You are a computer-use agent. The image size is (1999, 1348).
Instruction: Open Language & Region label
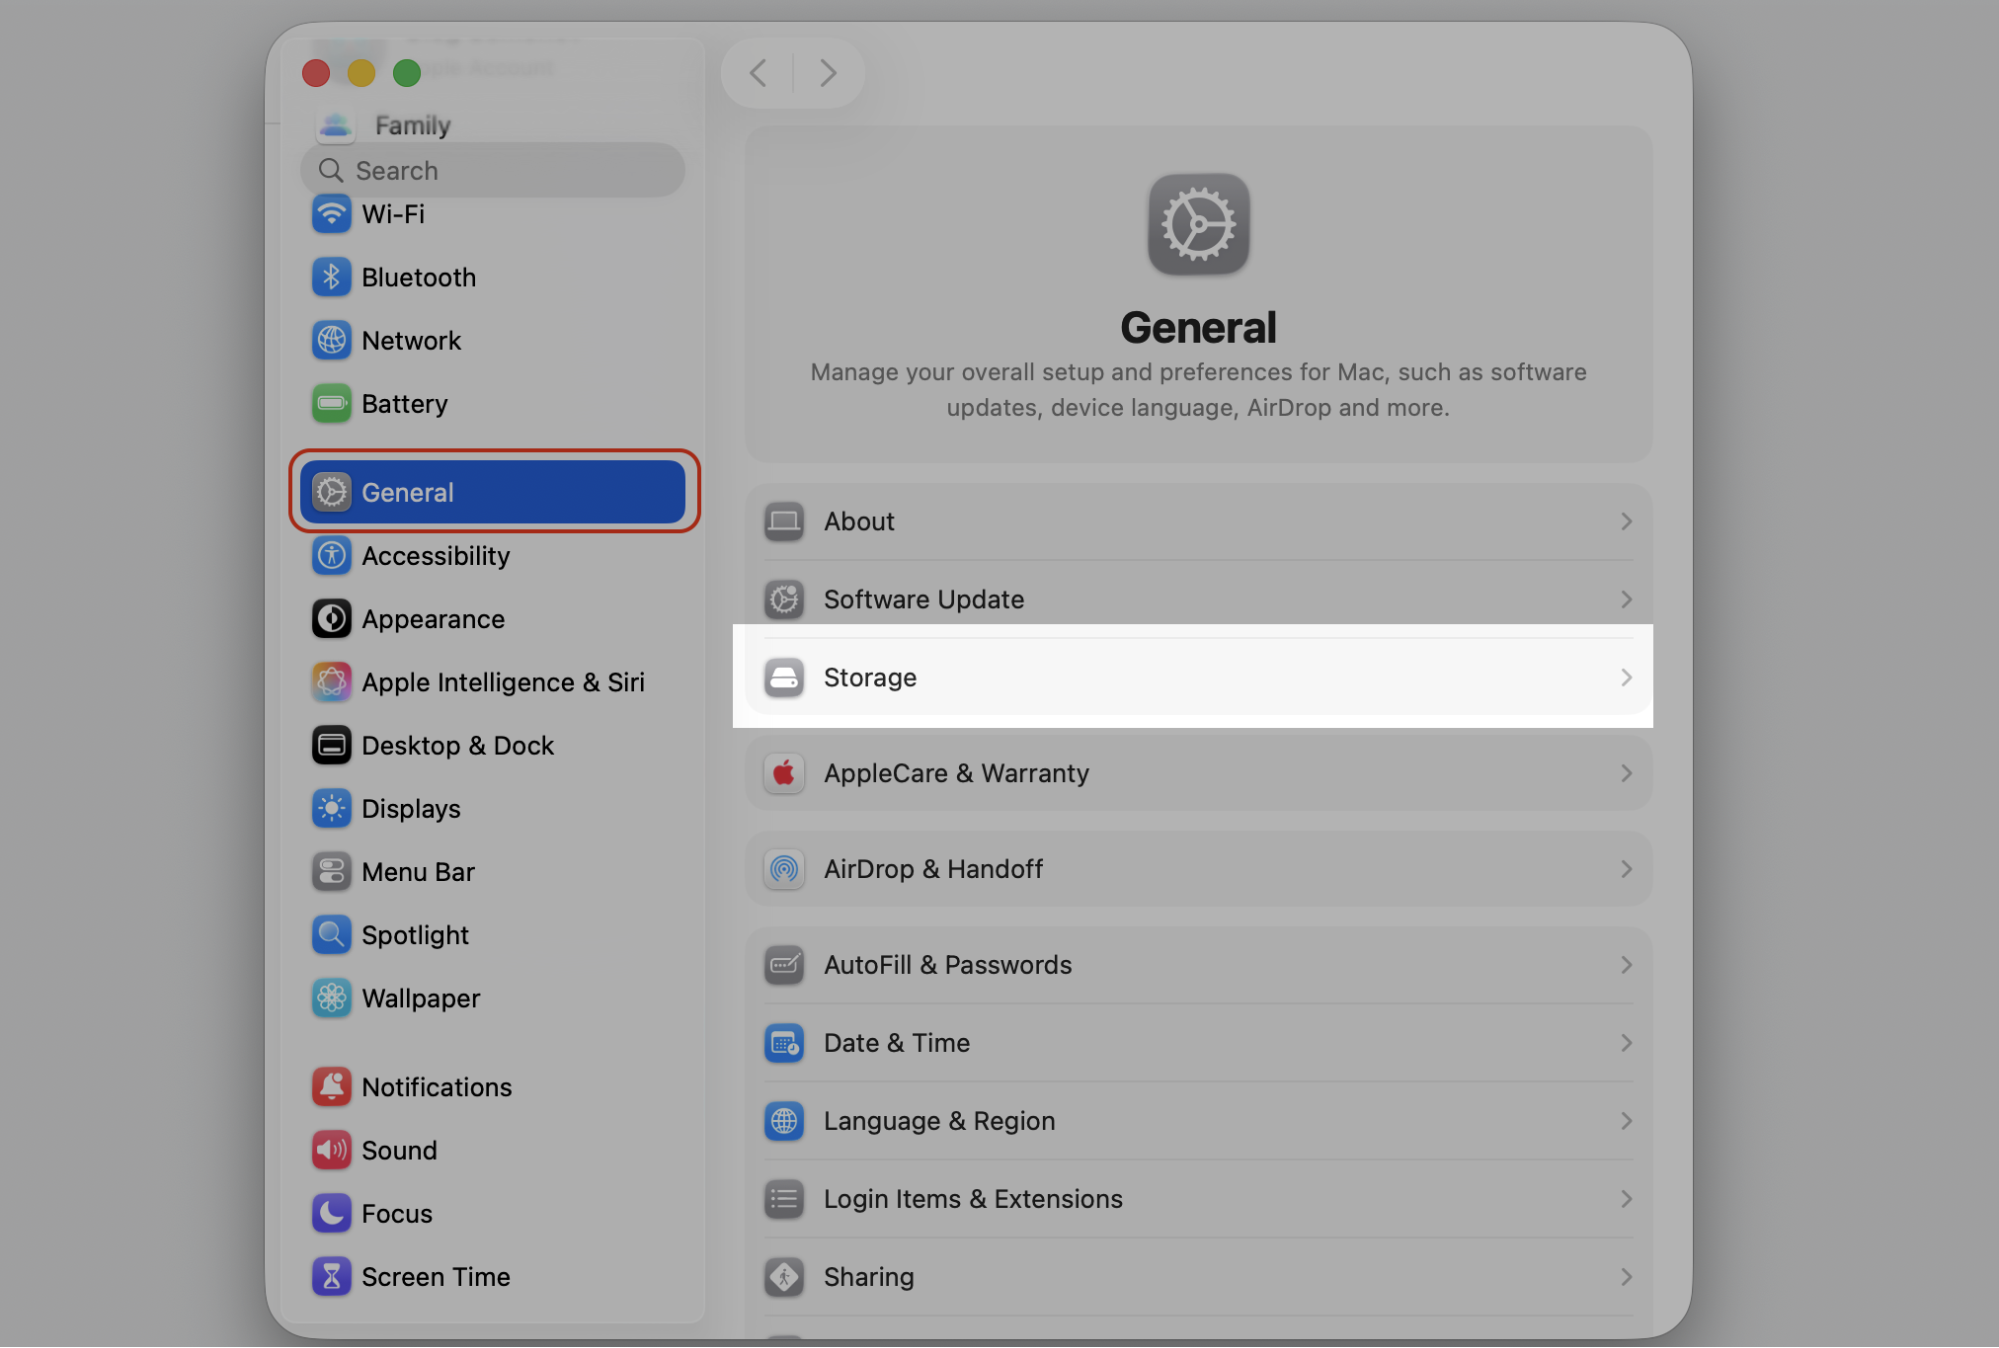[939, 1121]
